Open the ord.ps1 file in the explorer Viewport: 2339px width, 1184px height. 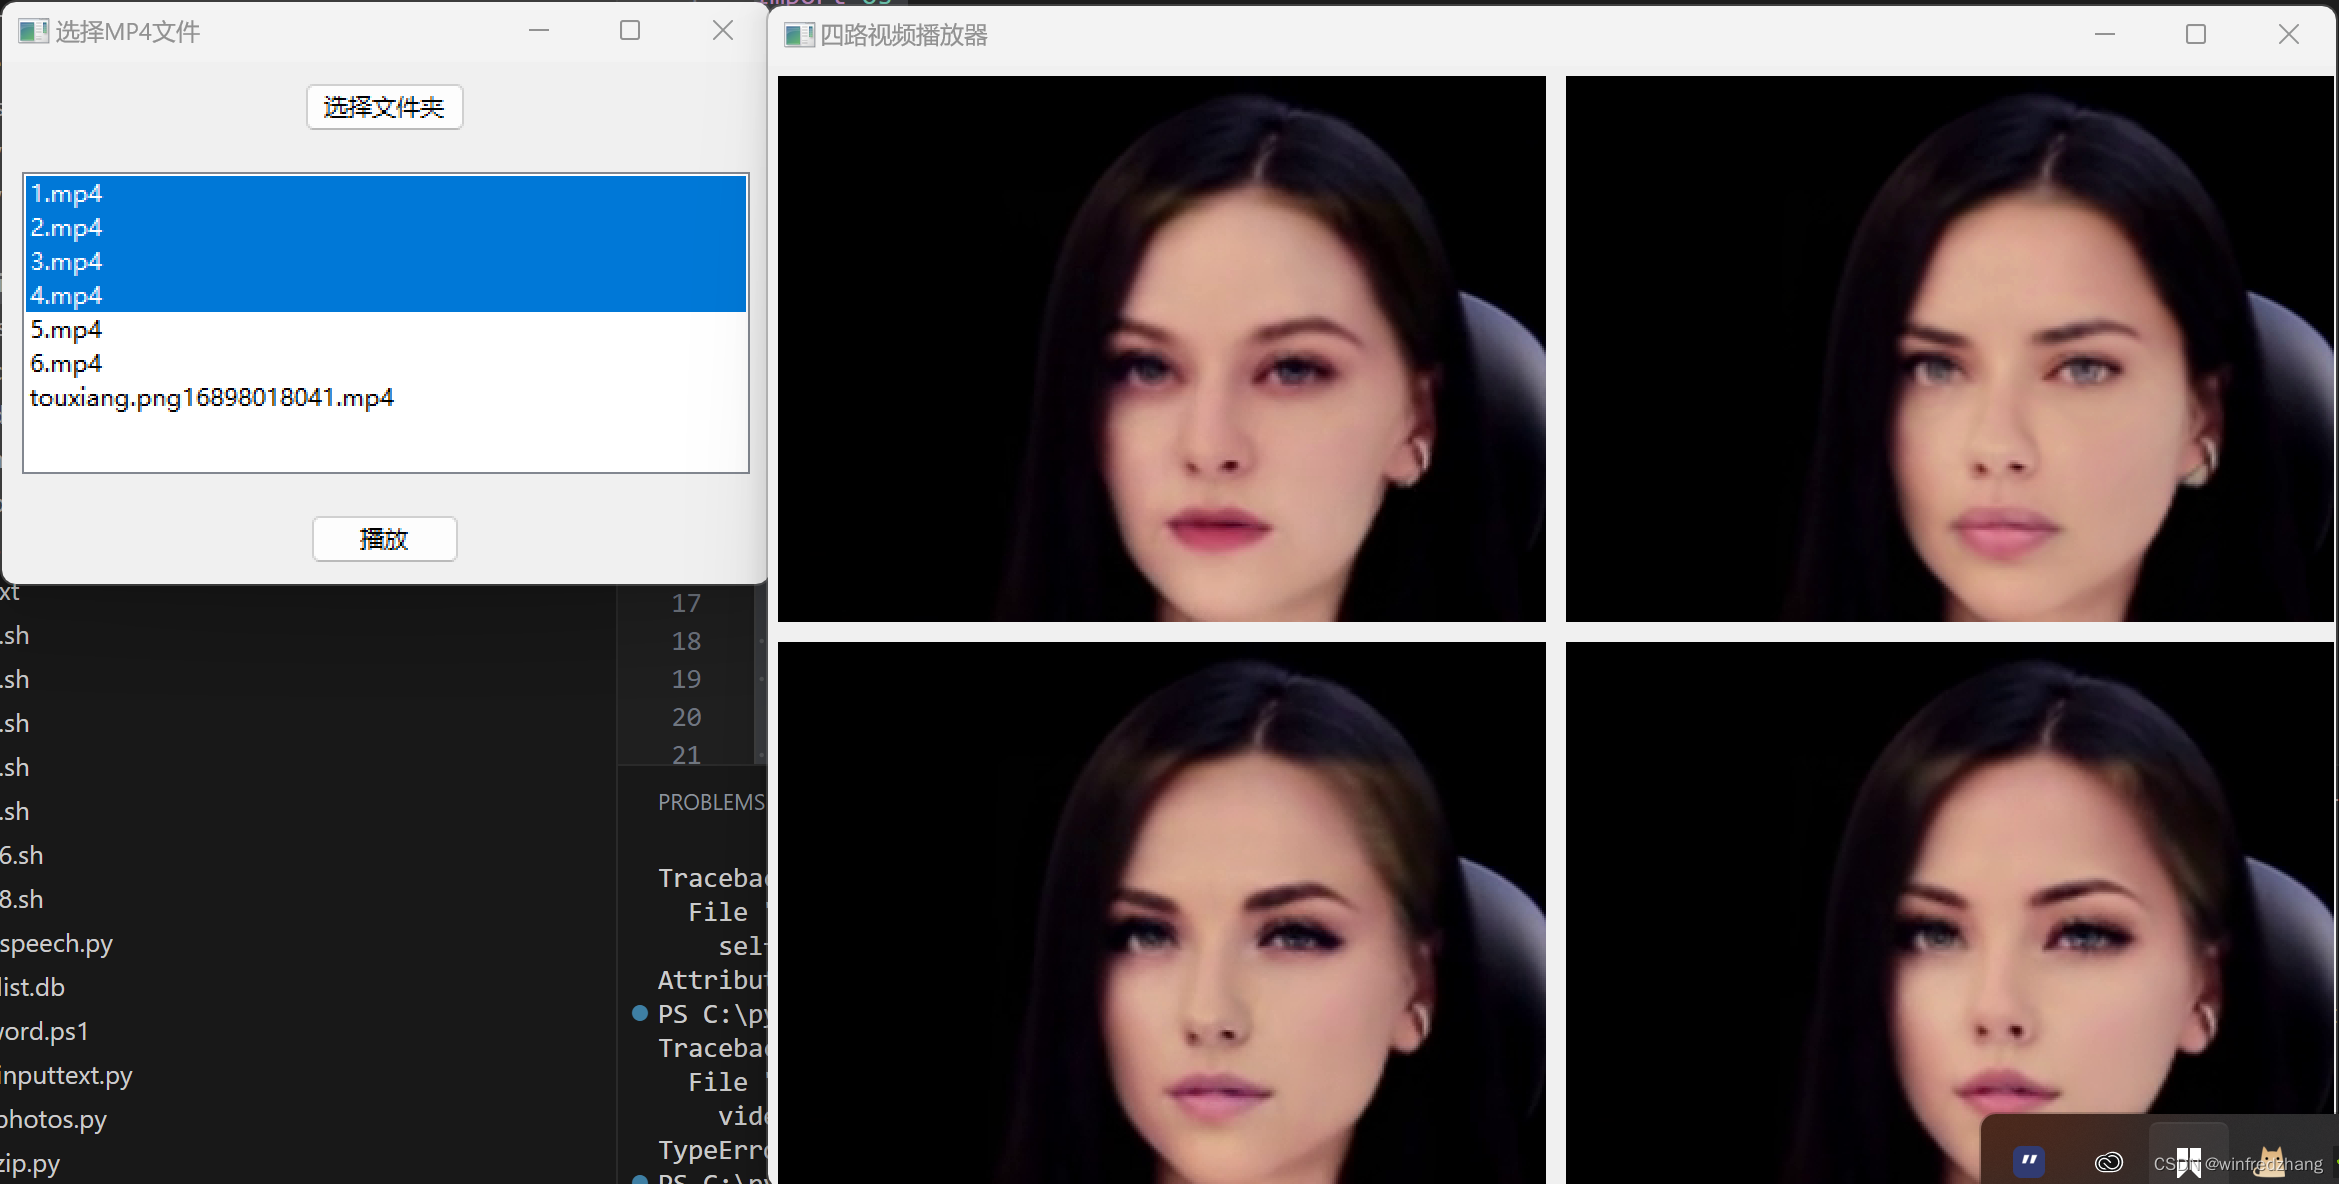click(x=45, y=1032)
